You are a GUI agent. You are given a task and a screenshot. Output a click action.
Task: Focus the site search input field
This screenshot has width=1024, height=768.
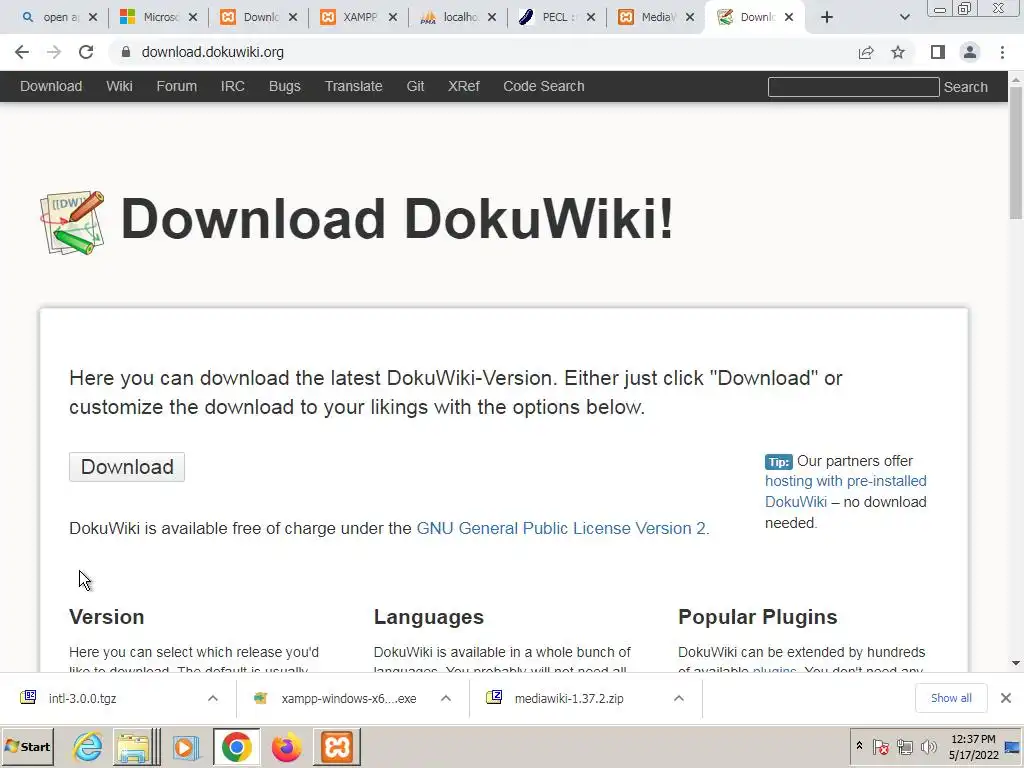(854, 87)
